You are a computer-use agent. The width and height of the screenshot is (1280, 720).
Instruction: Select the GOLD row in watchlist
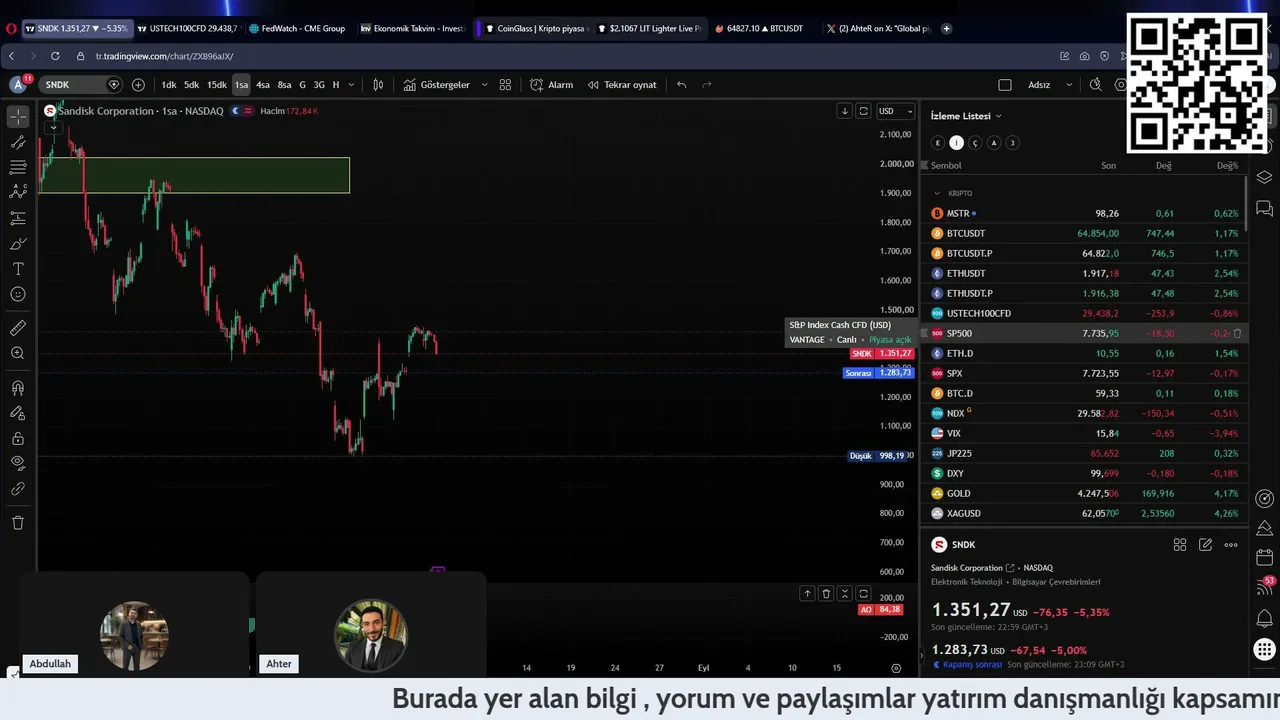(1085, 493)
